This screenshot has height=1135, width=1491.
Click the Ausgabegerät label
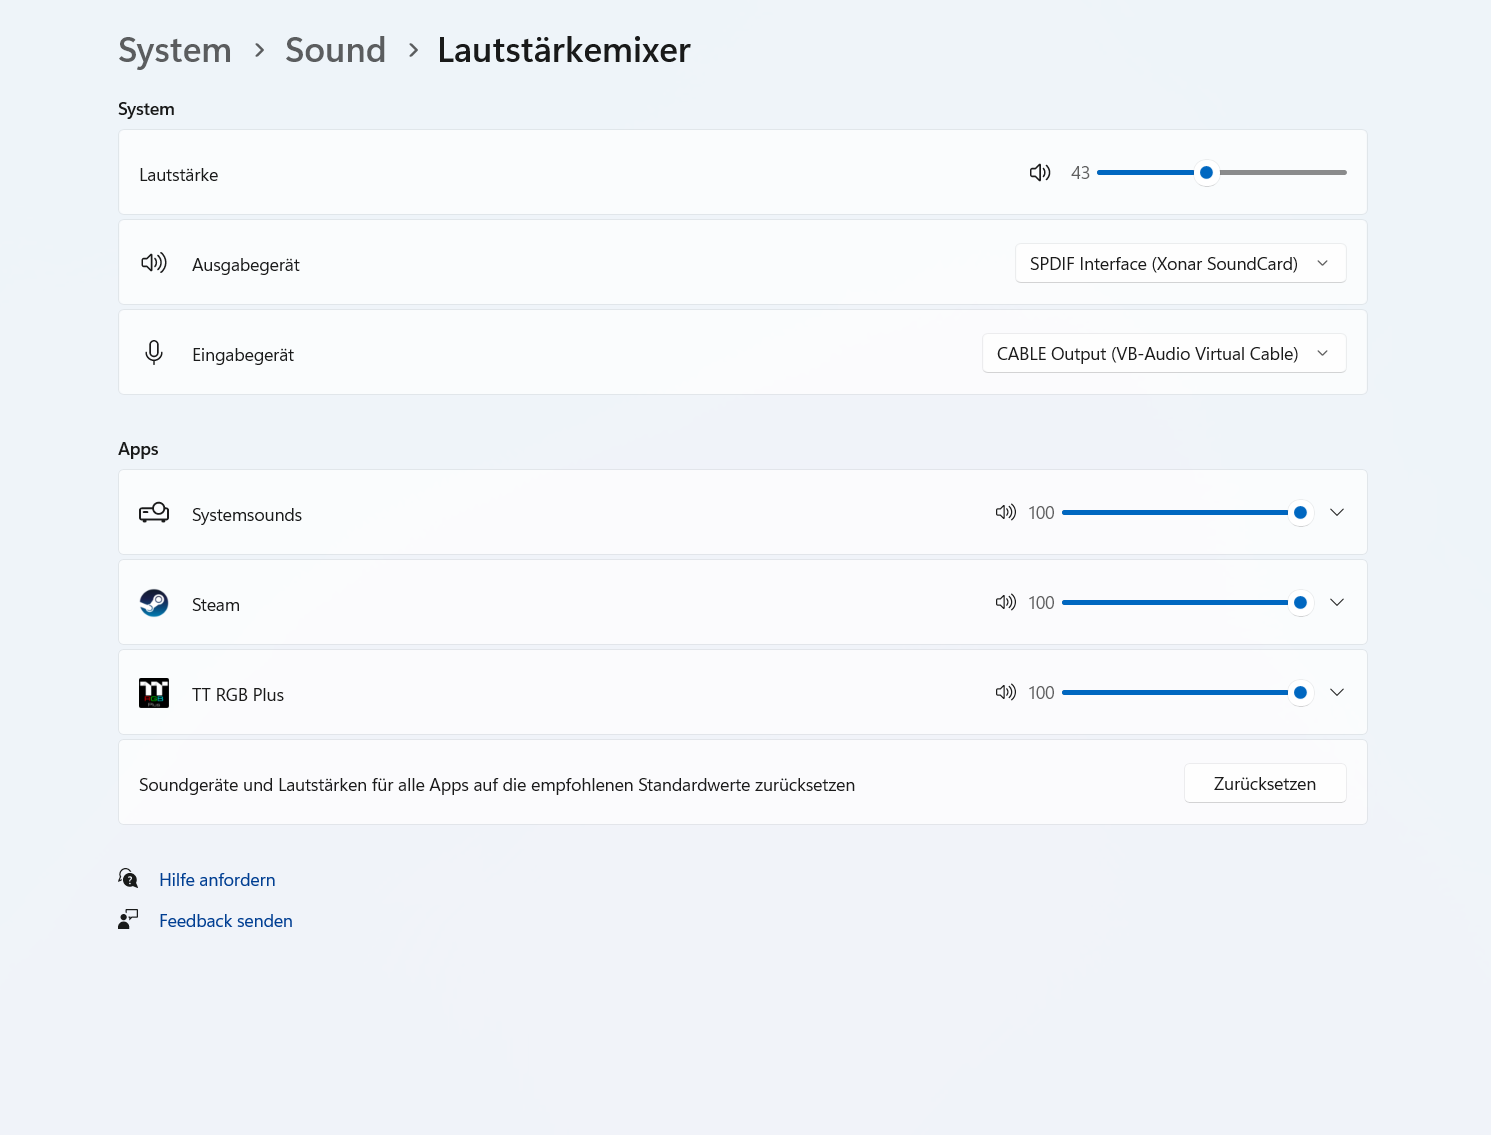(x=246, y=265)
